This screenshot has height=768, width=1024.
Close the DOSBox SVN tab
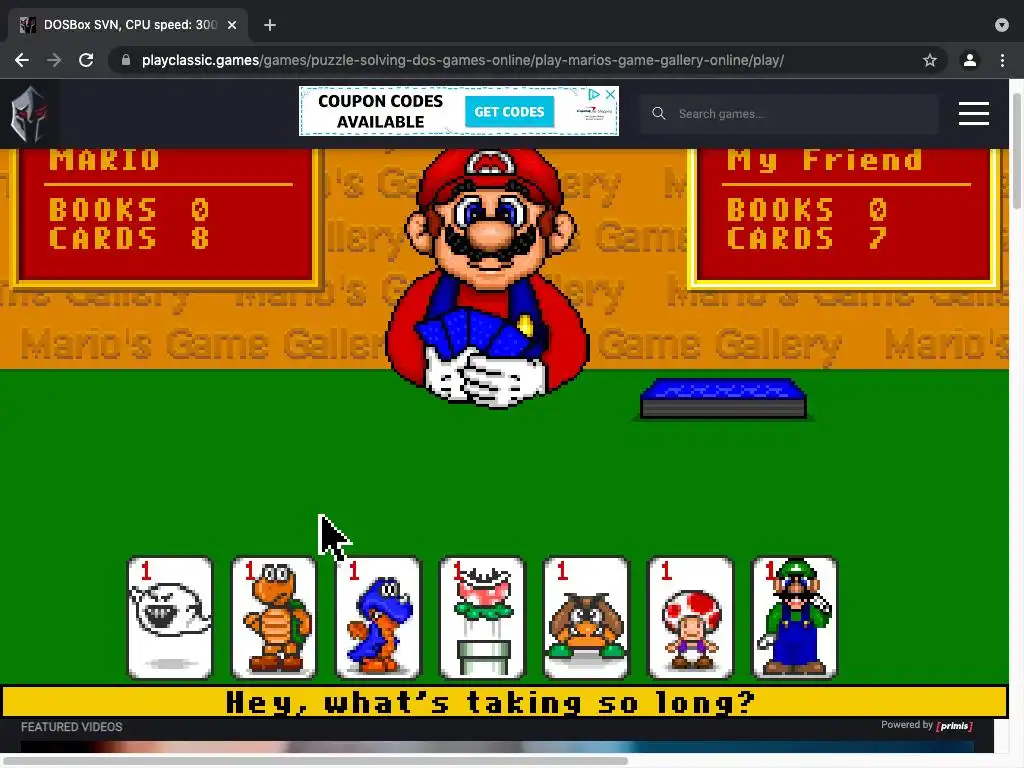pos(232,25)
